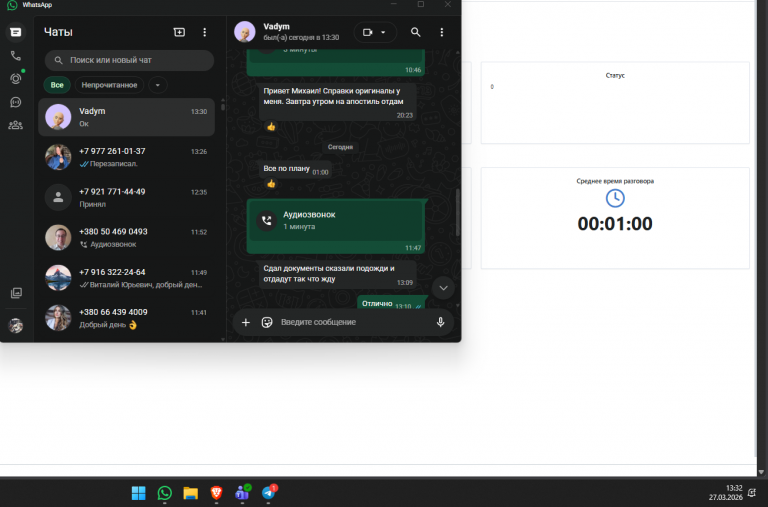Open the Status updates tab in sidebar
Screen dimensions: 768x507
(x=16, y=79)
